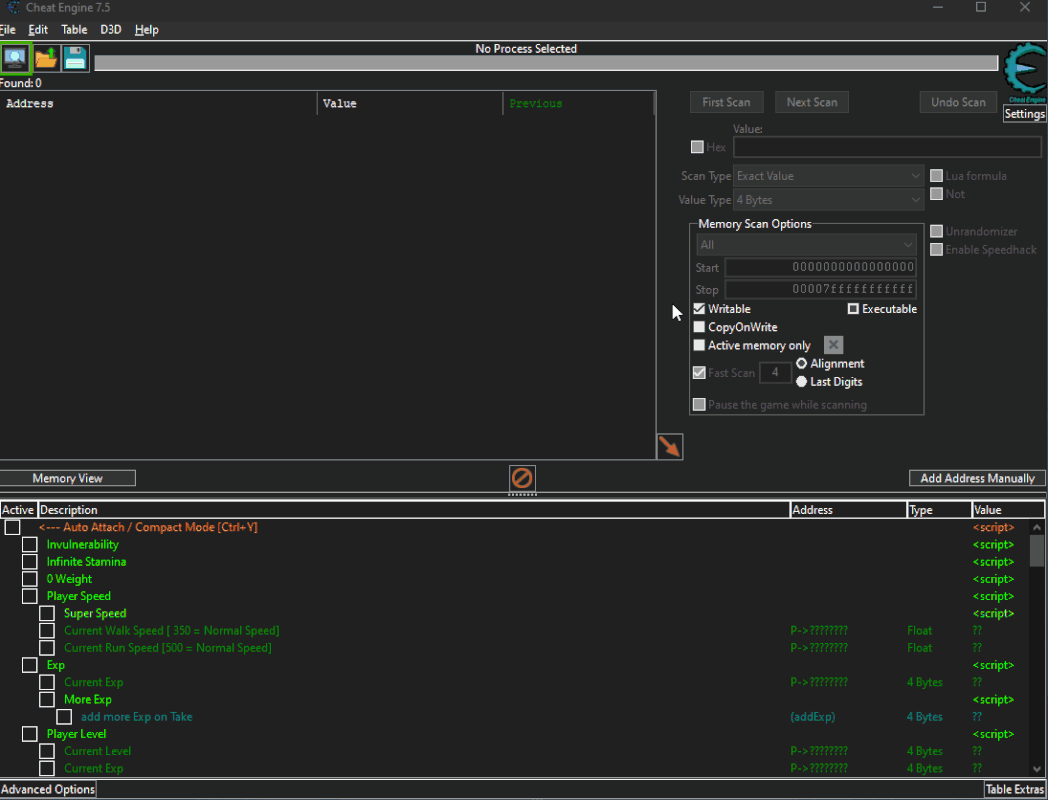Open a cheat table folder icon
The image size is (1048, 800).
pos(46,58)
